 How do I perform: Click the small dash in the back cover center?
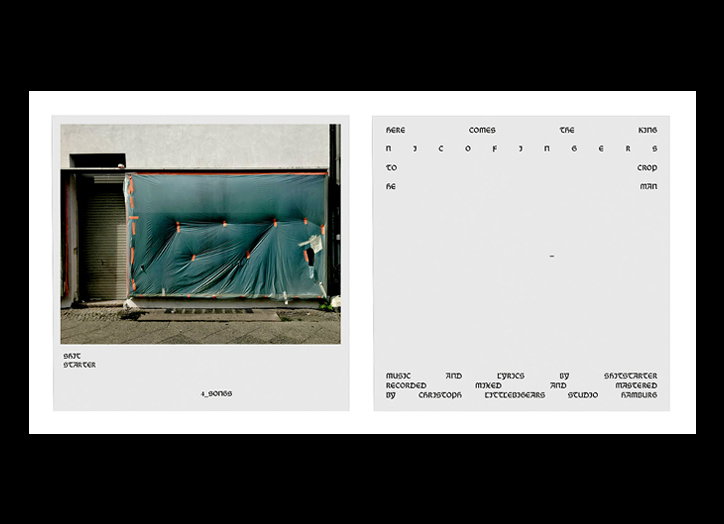[x=552, y=256]
